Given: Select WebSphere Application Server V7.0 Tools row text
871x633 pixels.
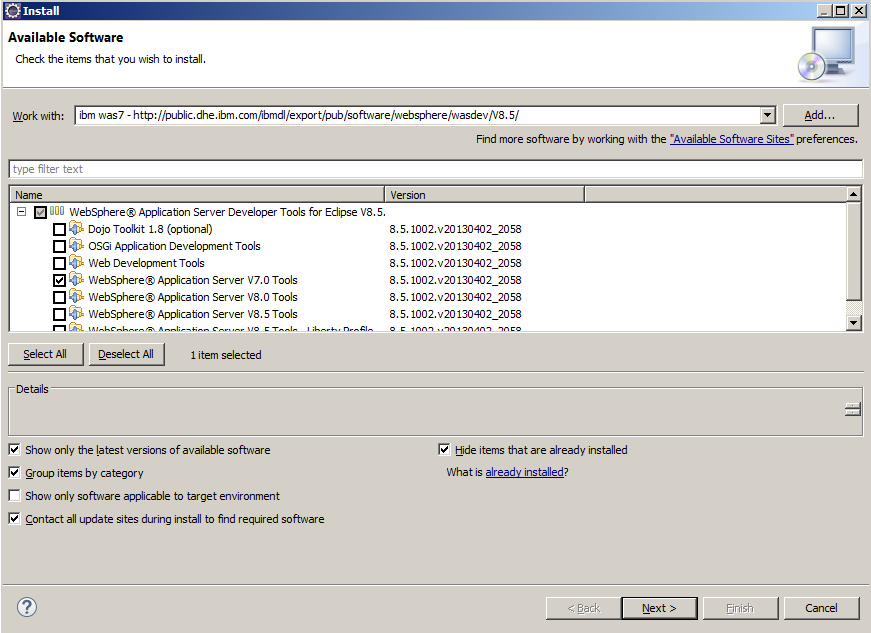Looking at the screenshot, I should 193,280.
